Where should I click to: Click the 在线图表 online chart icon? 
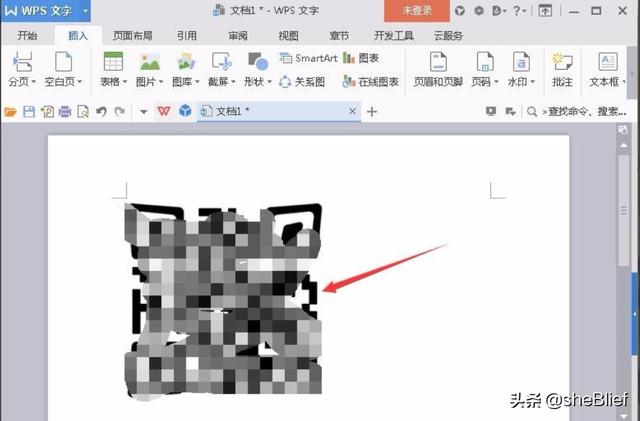click(x=370, y=82)
